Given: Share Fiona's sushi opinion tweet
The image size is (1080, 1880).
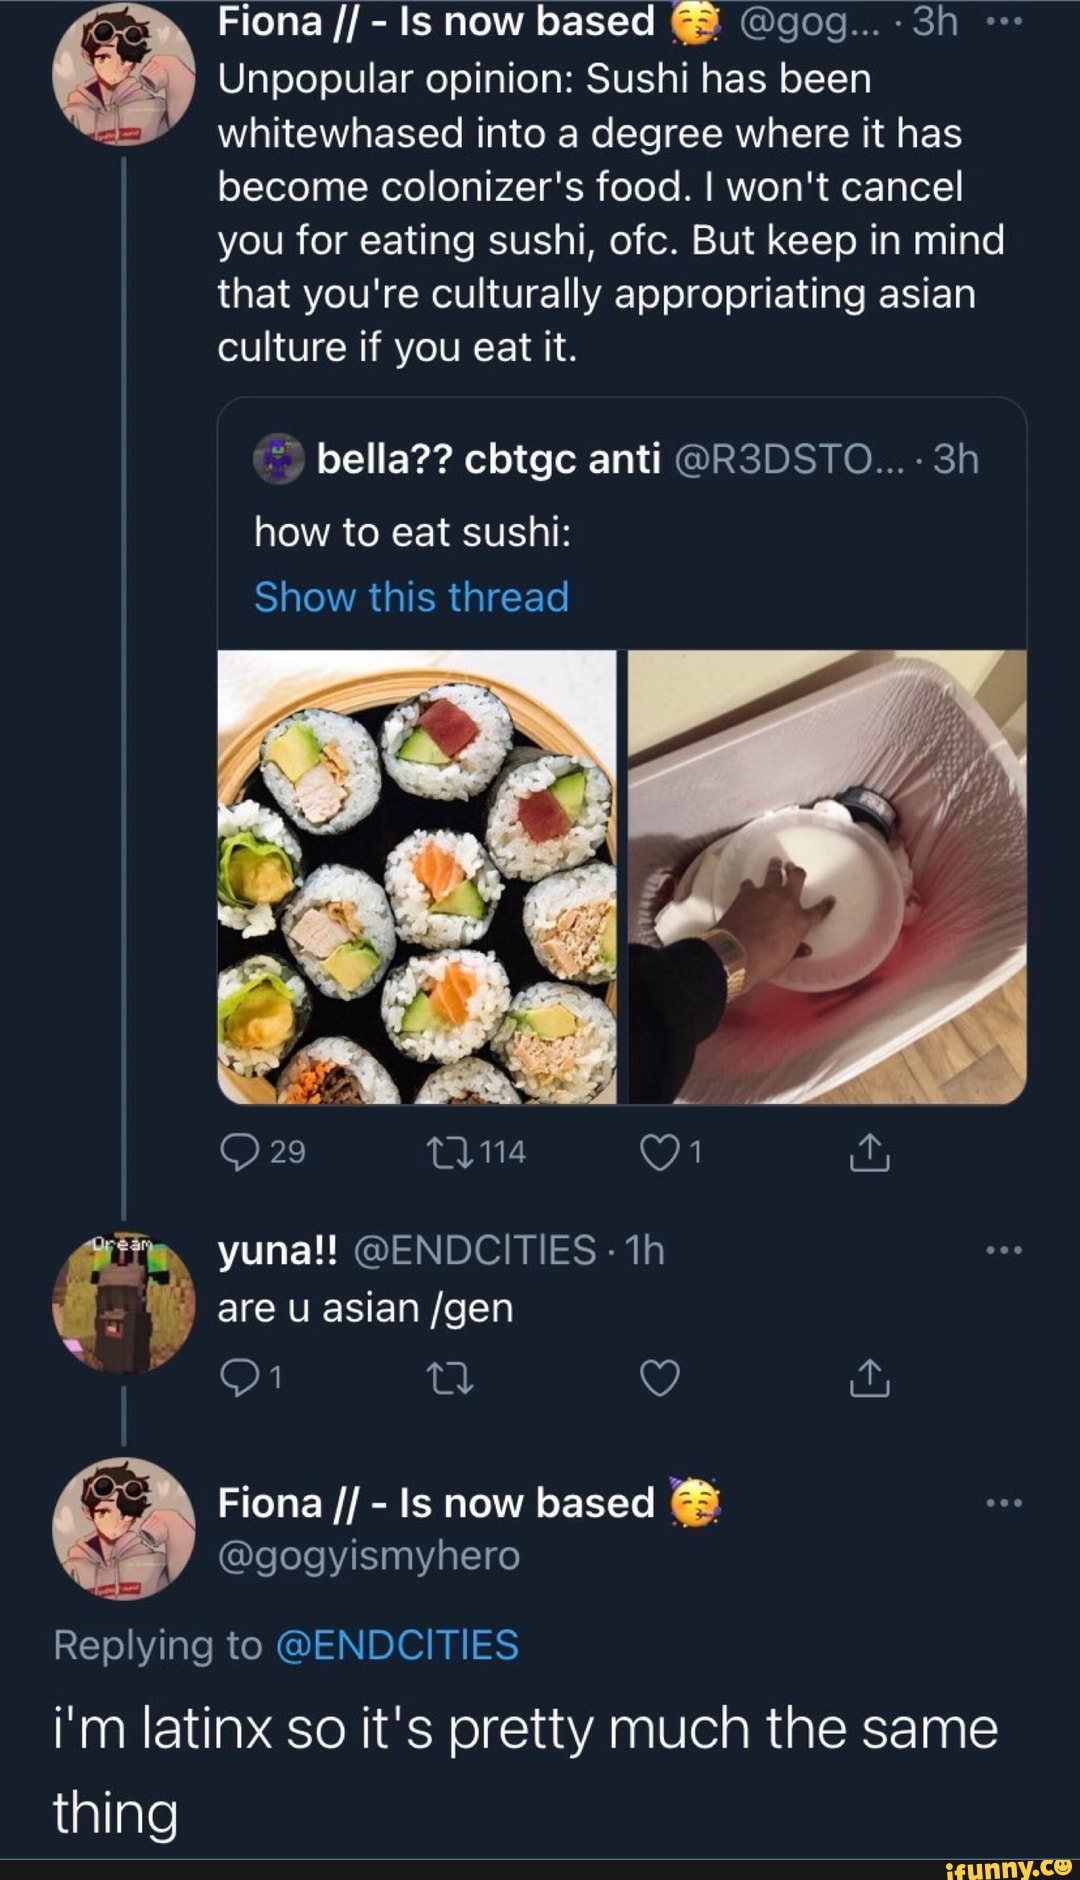Looking at the screenshot, I should click(x=869, y=1153).
